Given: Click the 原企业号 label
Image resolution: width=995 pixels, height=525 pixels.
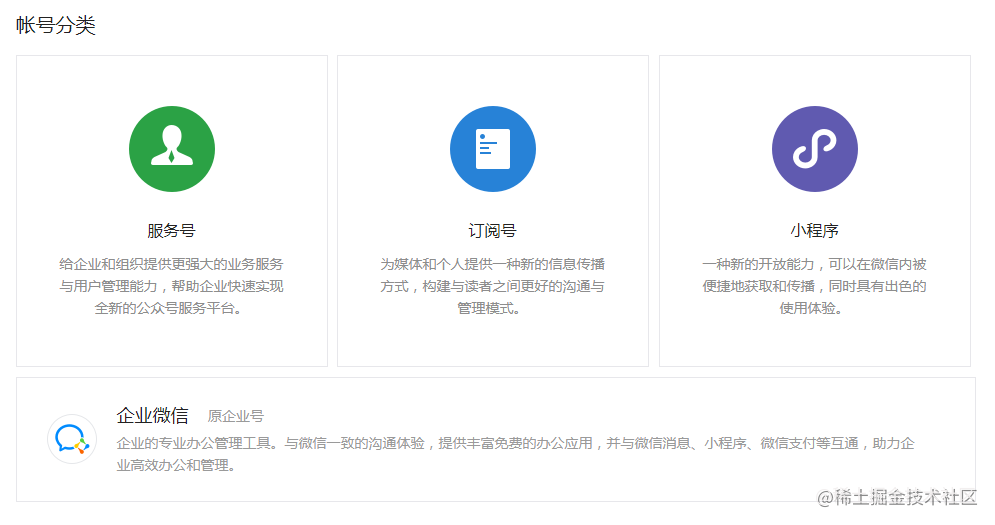Looking at the screenshot, I should [235, 416].
